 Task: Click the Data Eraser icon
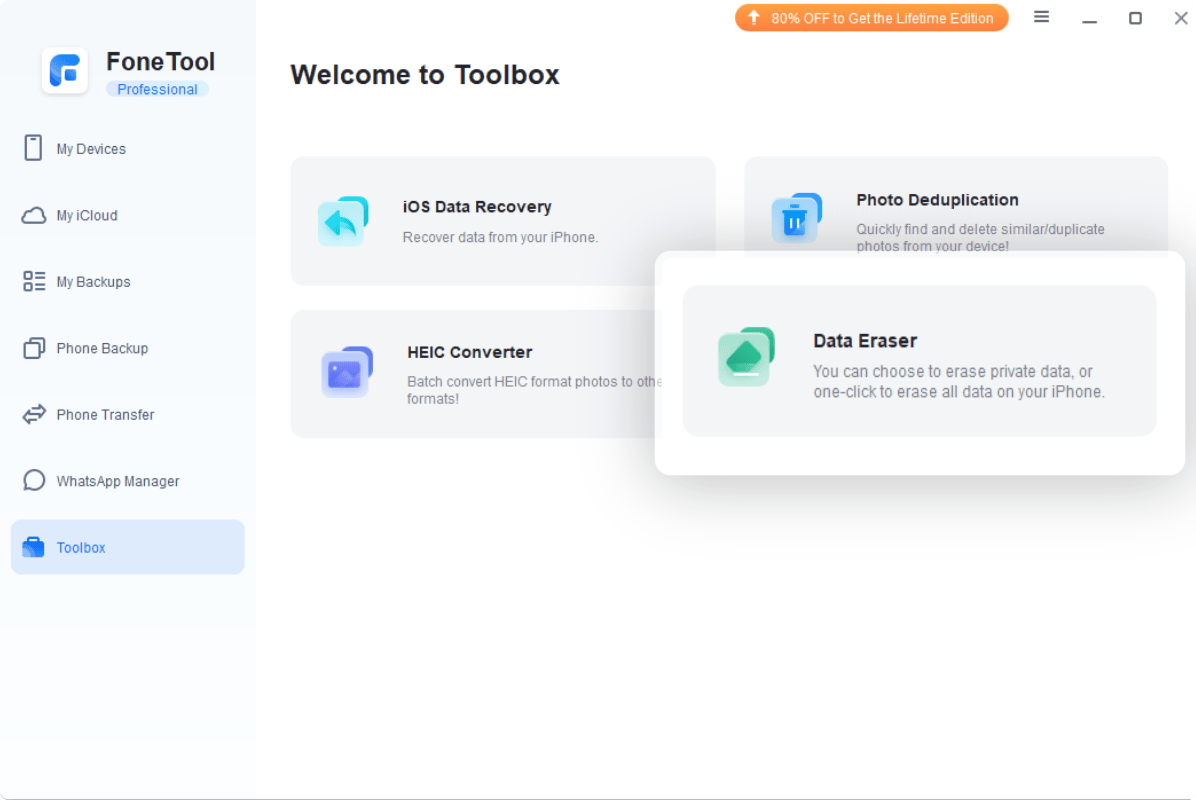(x=746, y=357)
